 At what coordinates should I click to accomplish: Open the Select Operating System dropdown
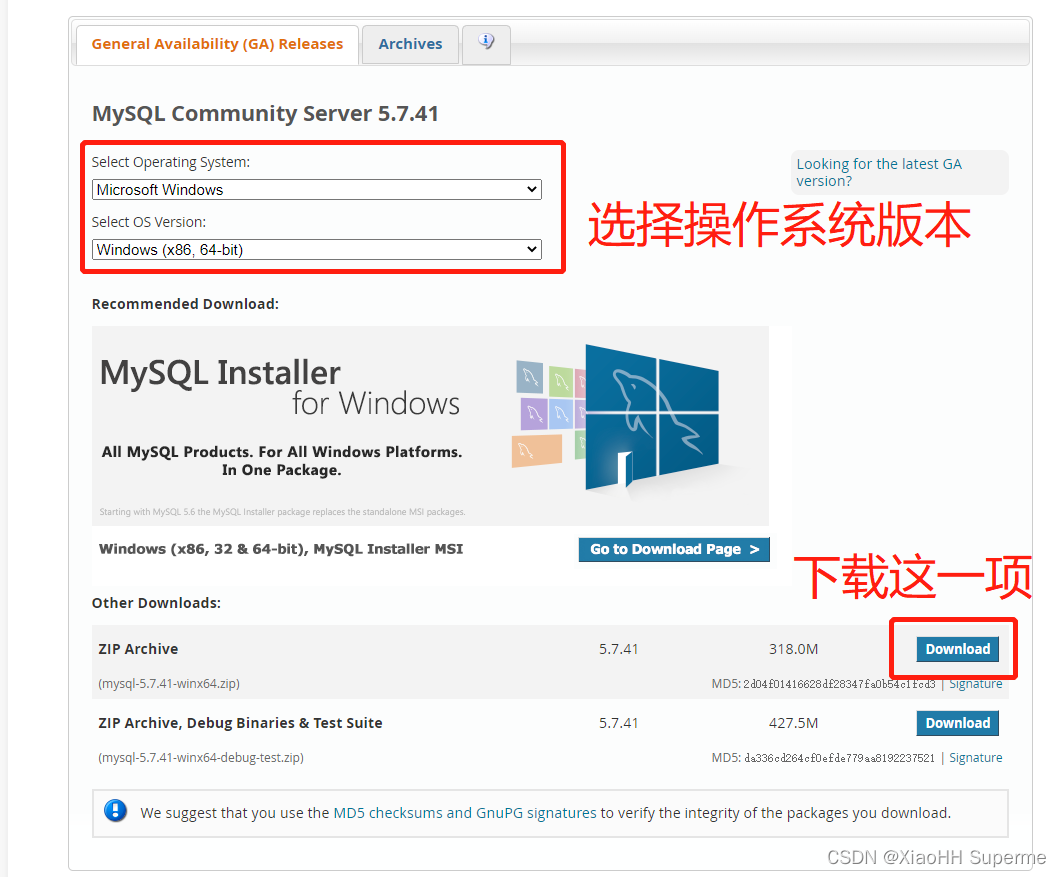pos(317,189)
